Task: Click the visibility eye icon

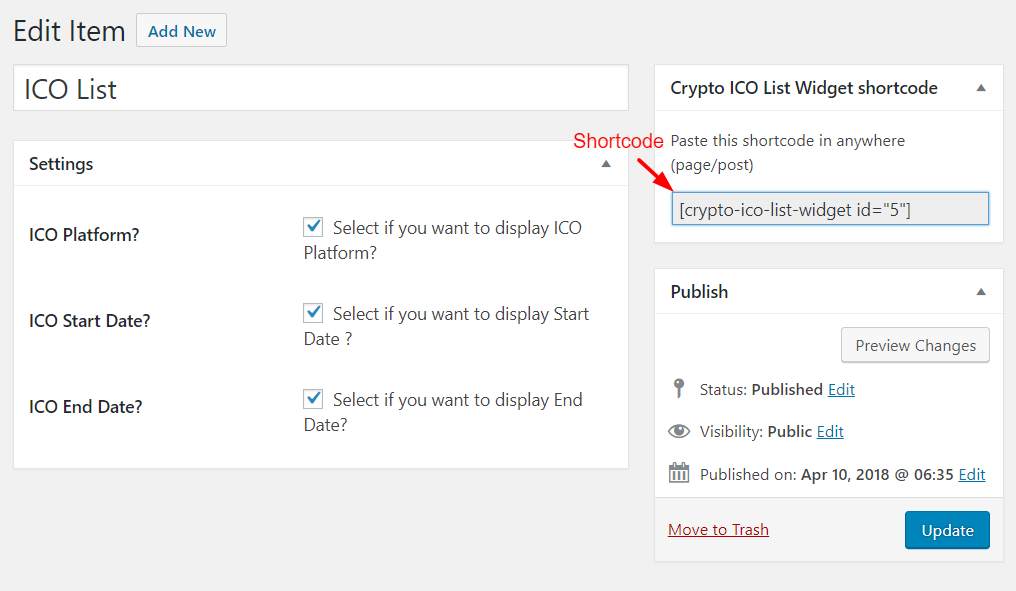Action: (679, 431)
